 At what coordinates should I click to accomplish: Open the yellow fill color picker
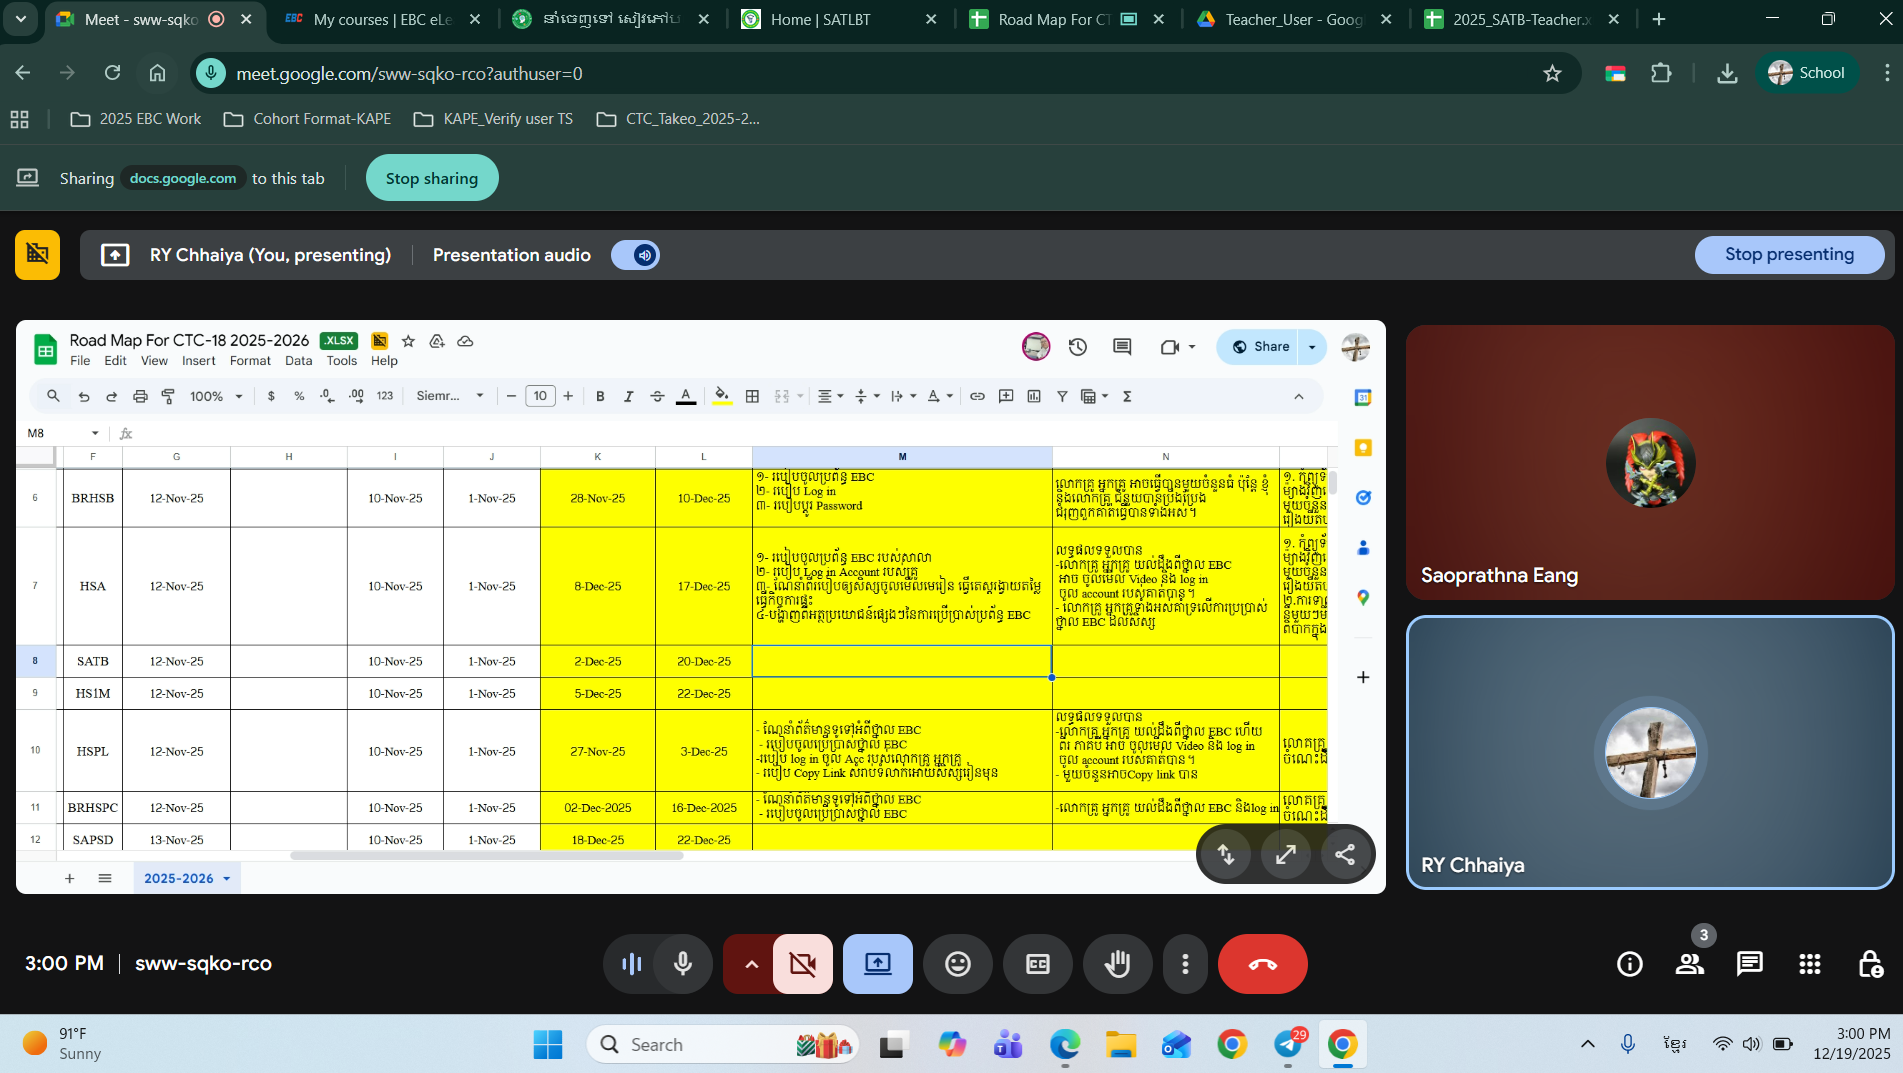point(721,397)
